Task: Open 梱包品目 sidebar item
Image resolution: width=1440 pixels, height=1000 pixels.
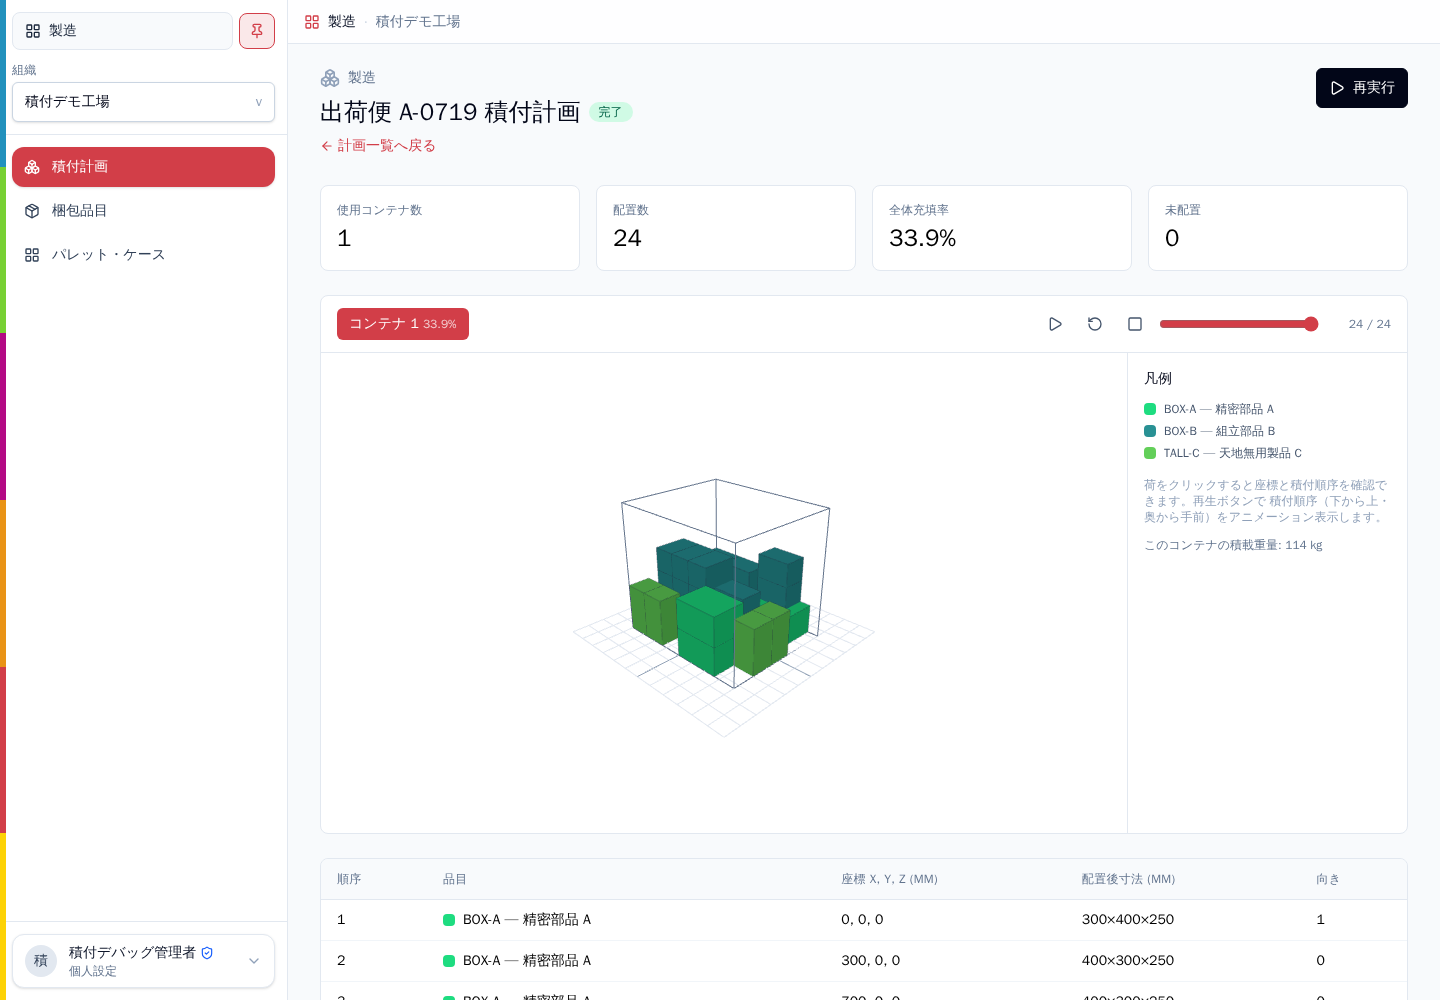Action: pos(143,211)
